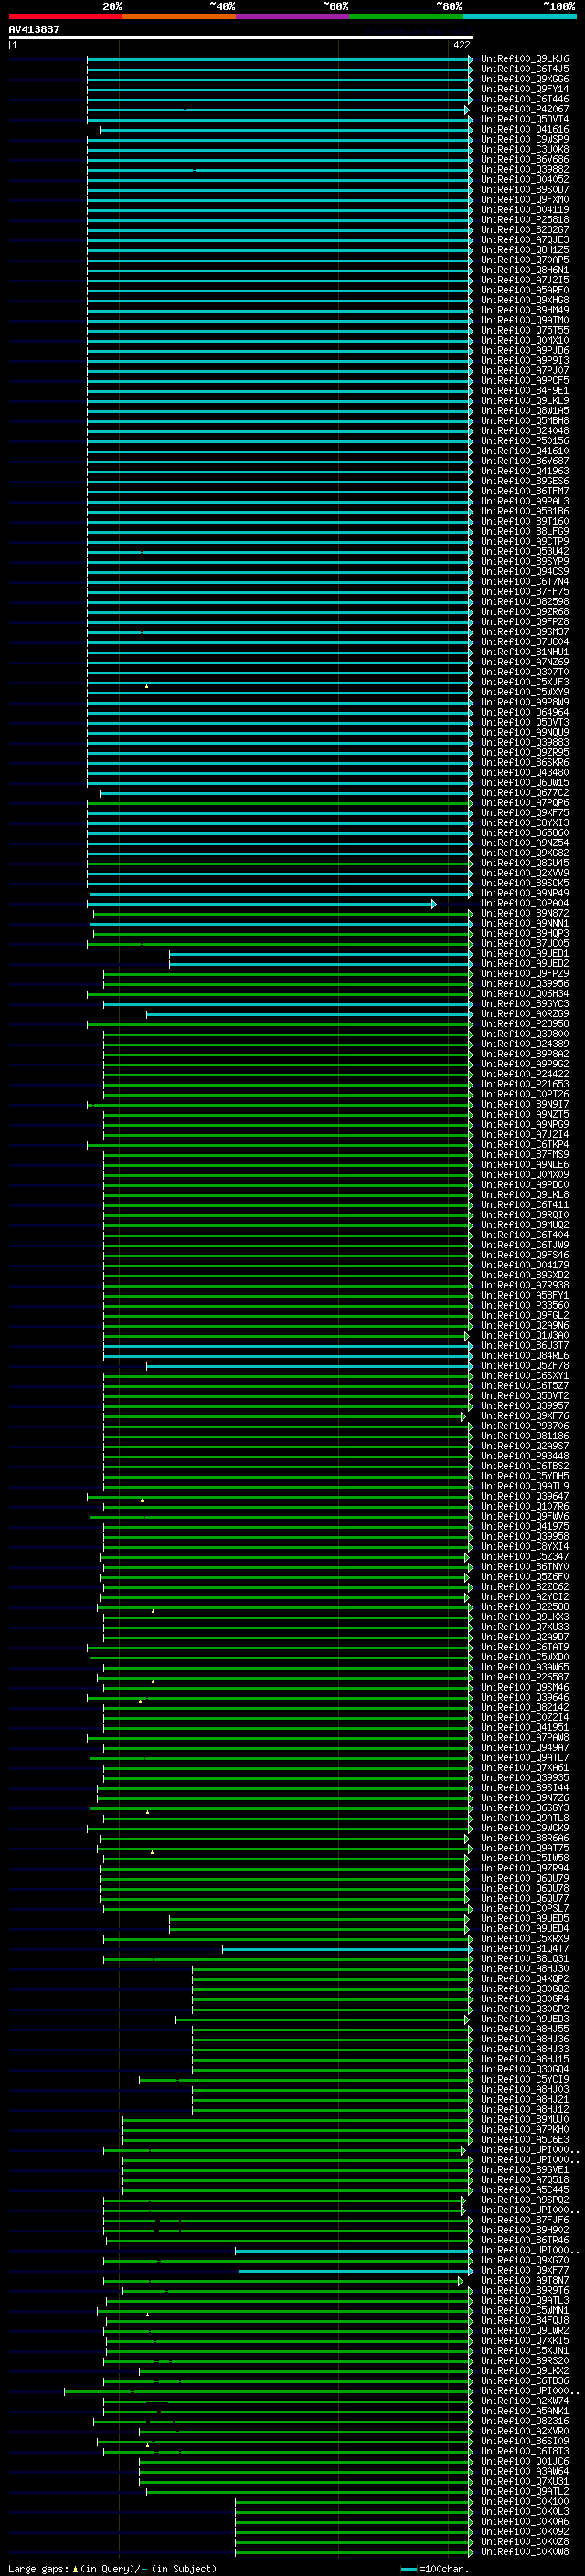Select the label UniRef100_Q41616
Viewport: 585px width, 2576px height.
coord(524,129)
